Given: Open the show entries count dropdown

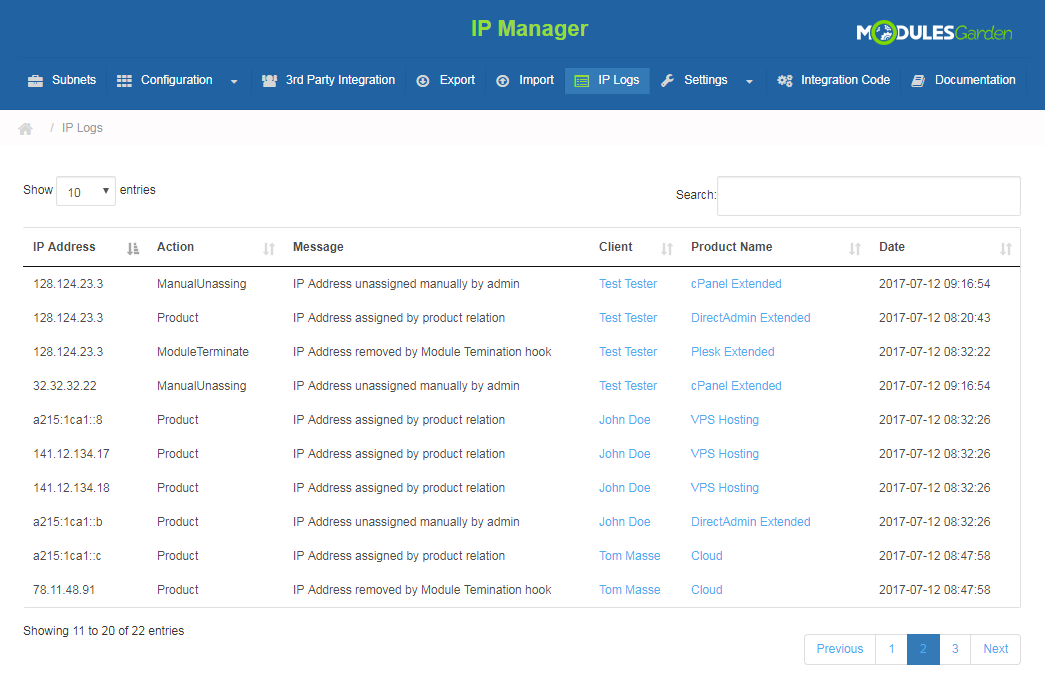Looking at the screenshot, I should (x=86, y=191).
